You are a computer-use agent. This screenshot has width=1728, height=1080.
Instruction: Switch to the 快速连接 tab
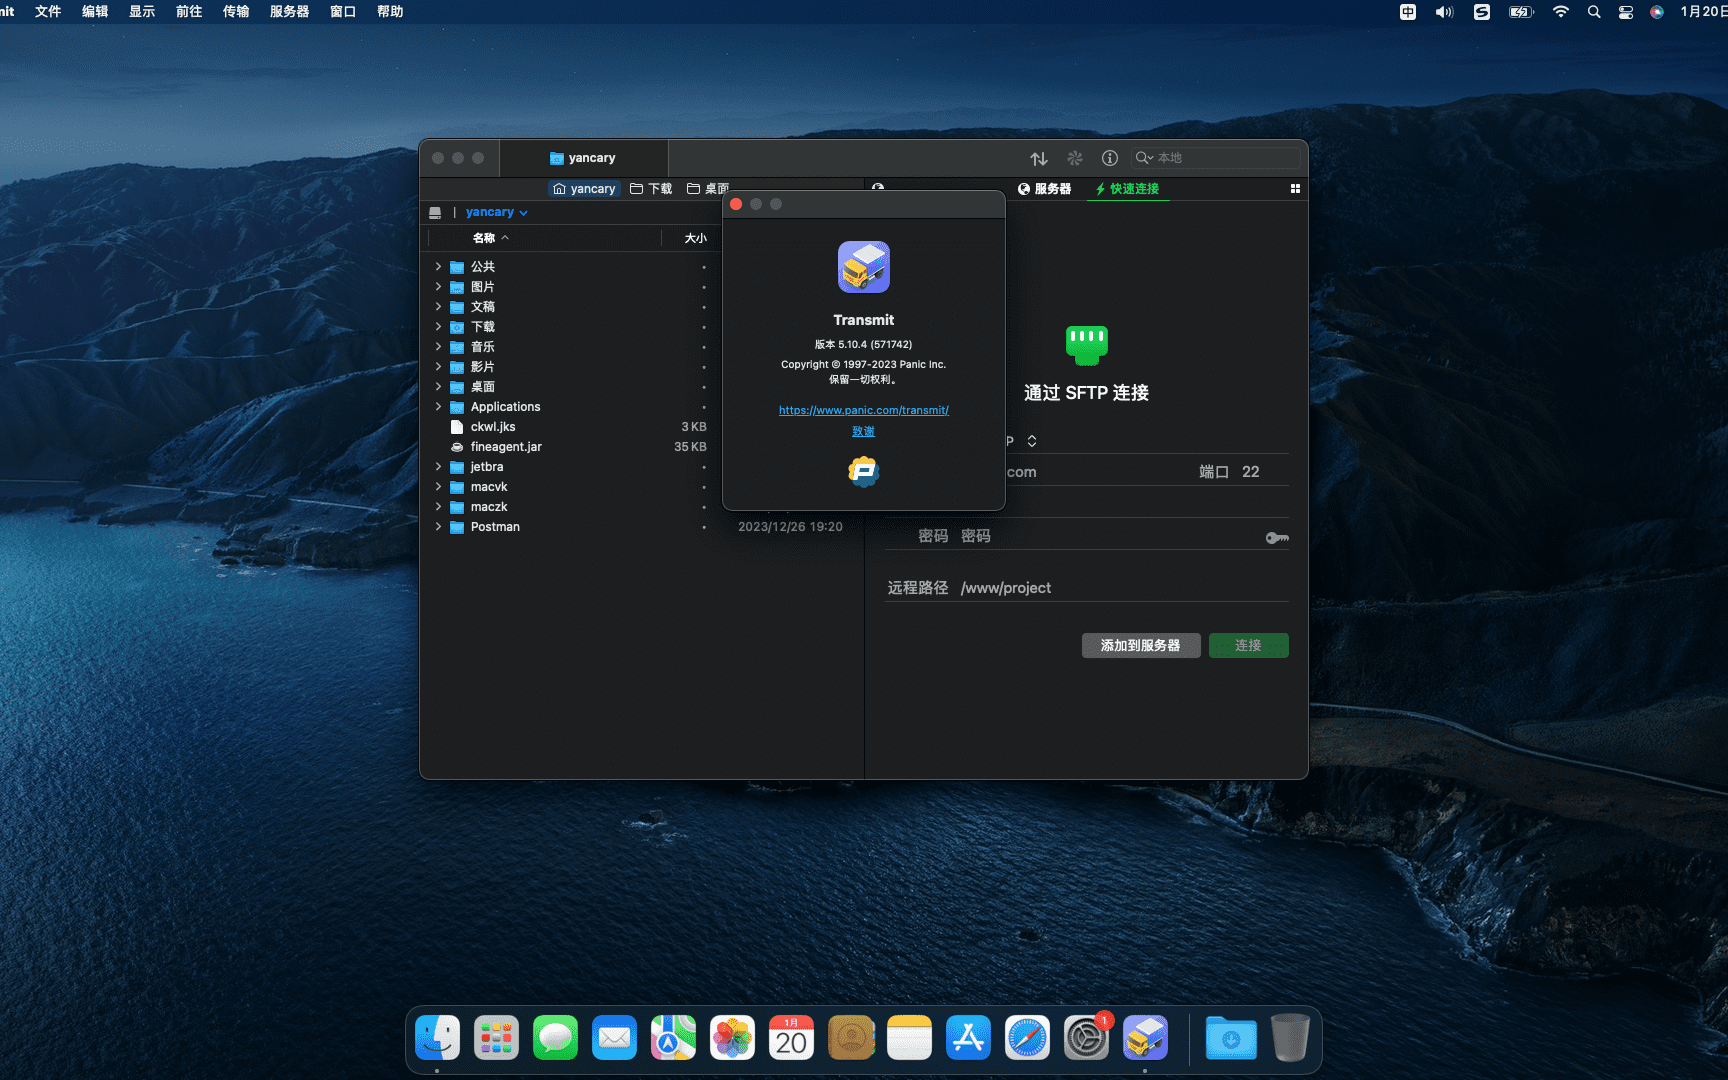[x=1127, y=189]
